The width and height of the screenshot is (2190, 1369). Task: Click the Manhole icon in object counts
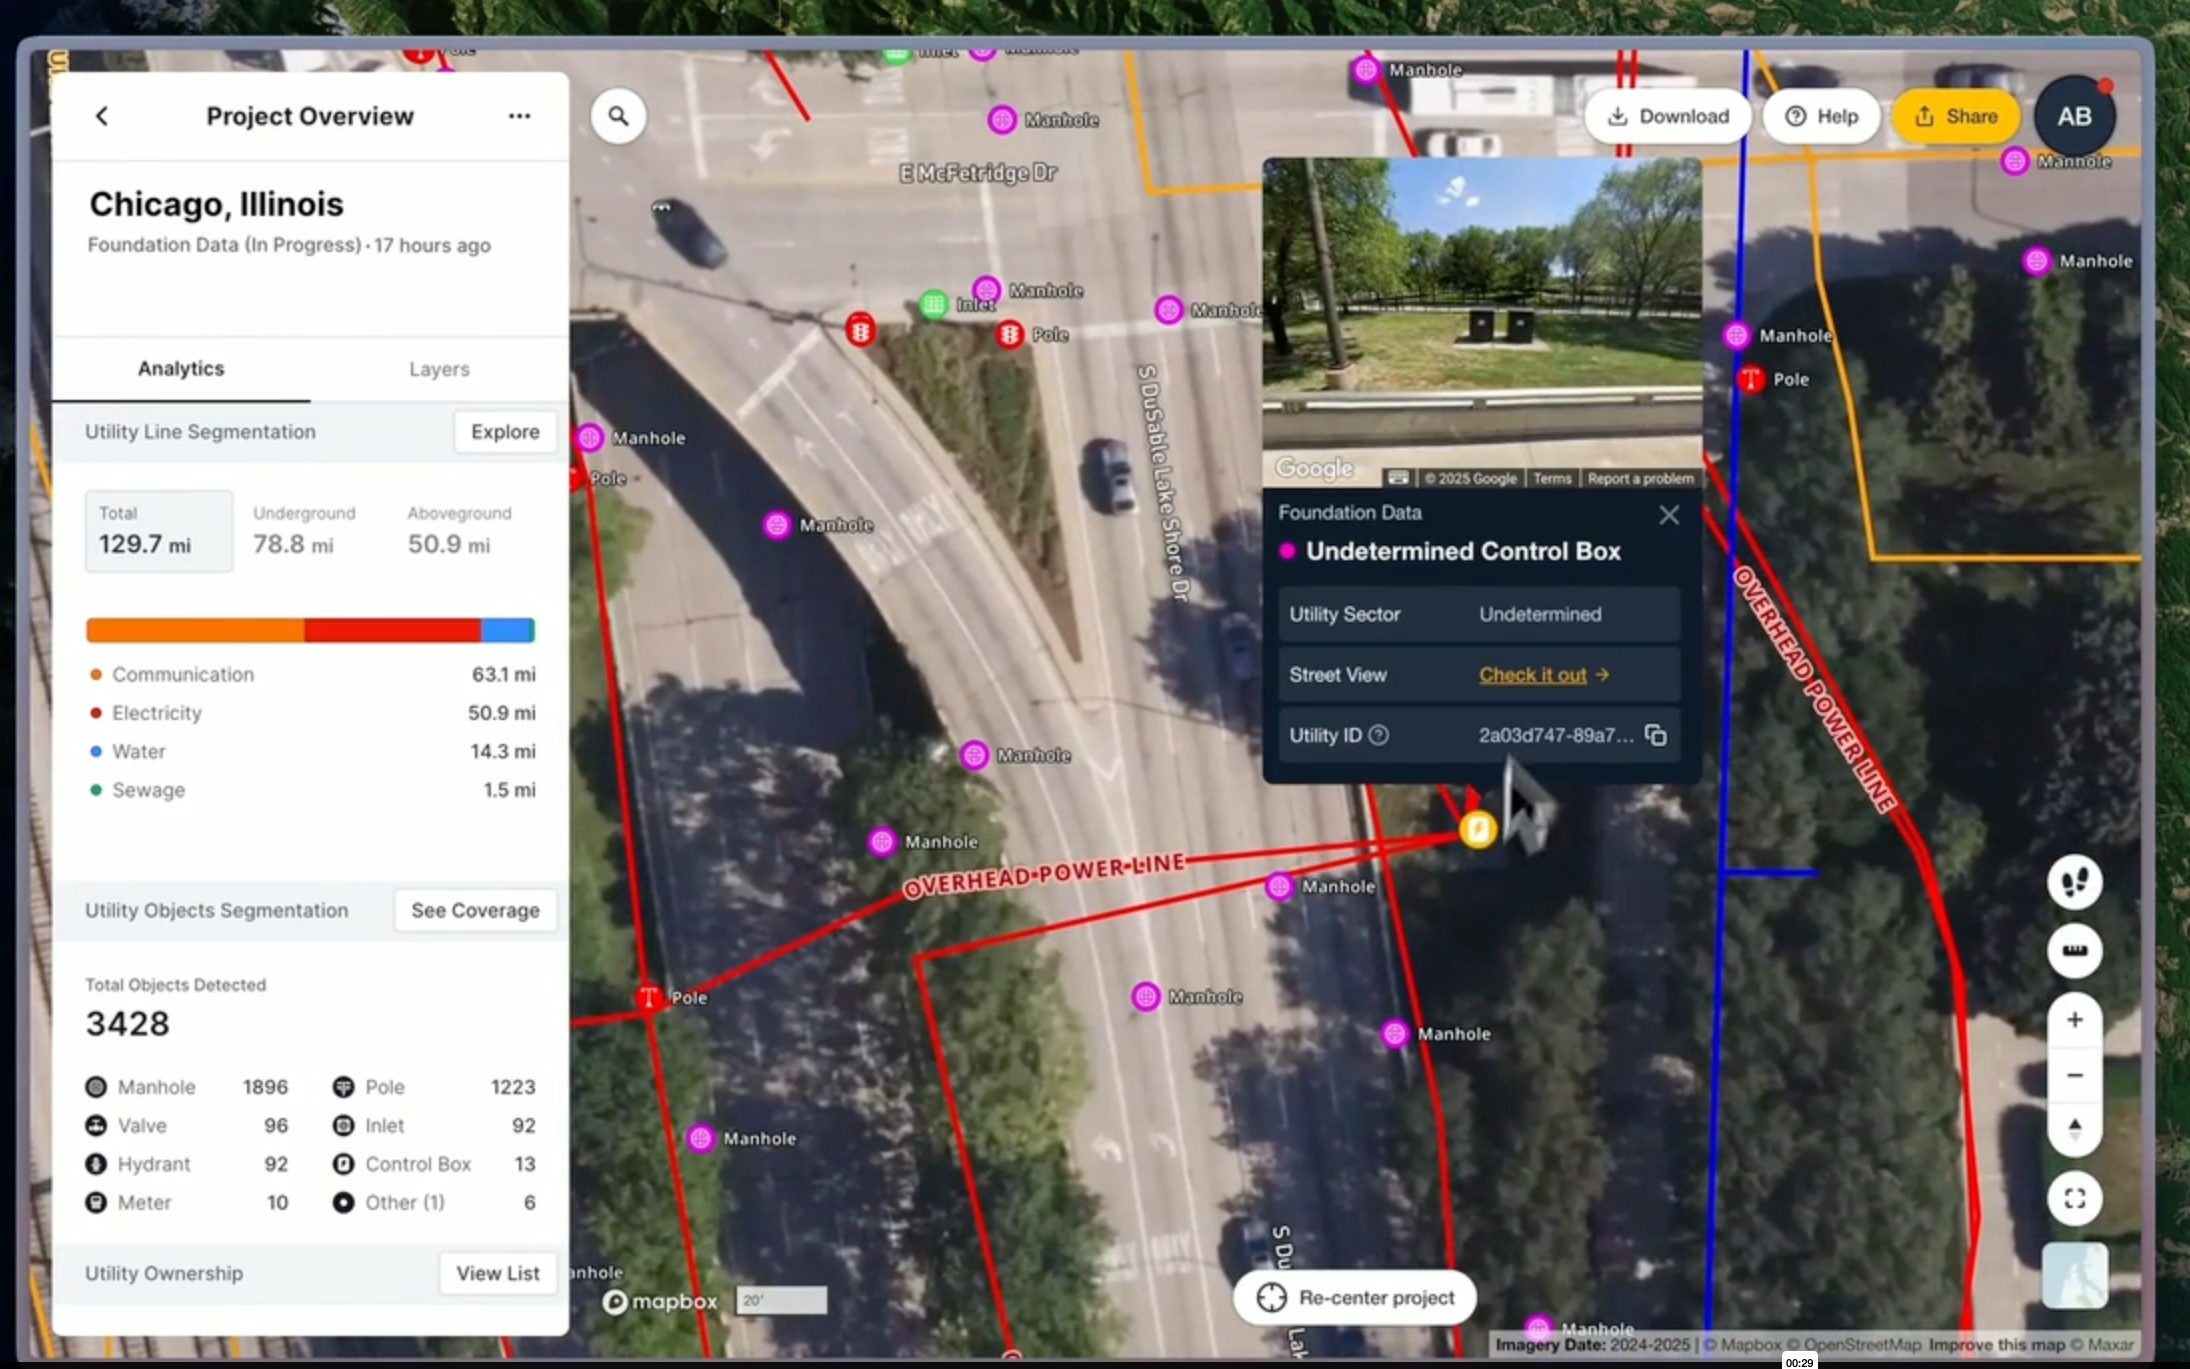(96, 1087)
